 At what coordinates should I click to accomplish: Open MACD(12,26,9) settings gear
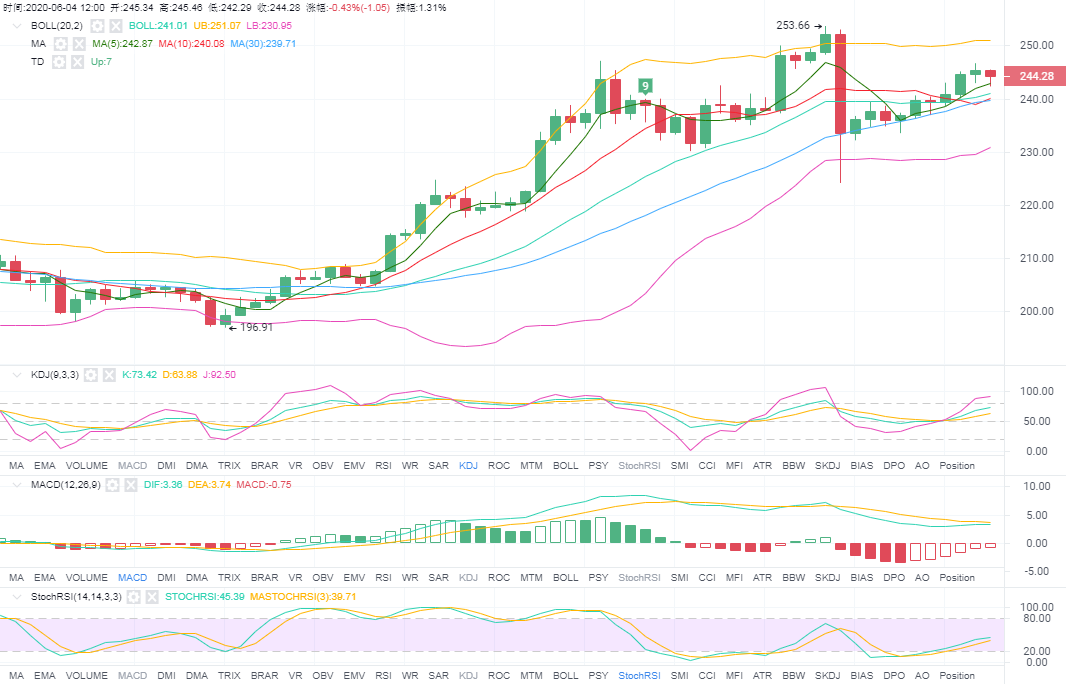(x=114, y=485)
